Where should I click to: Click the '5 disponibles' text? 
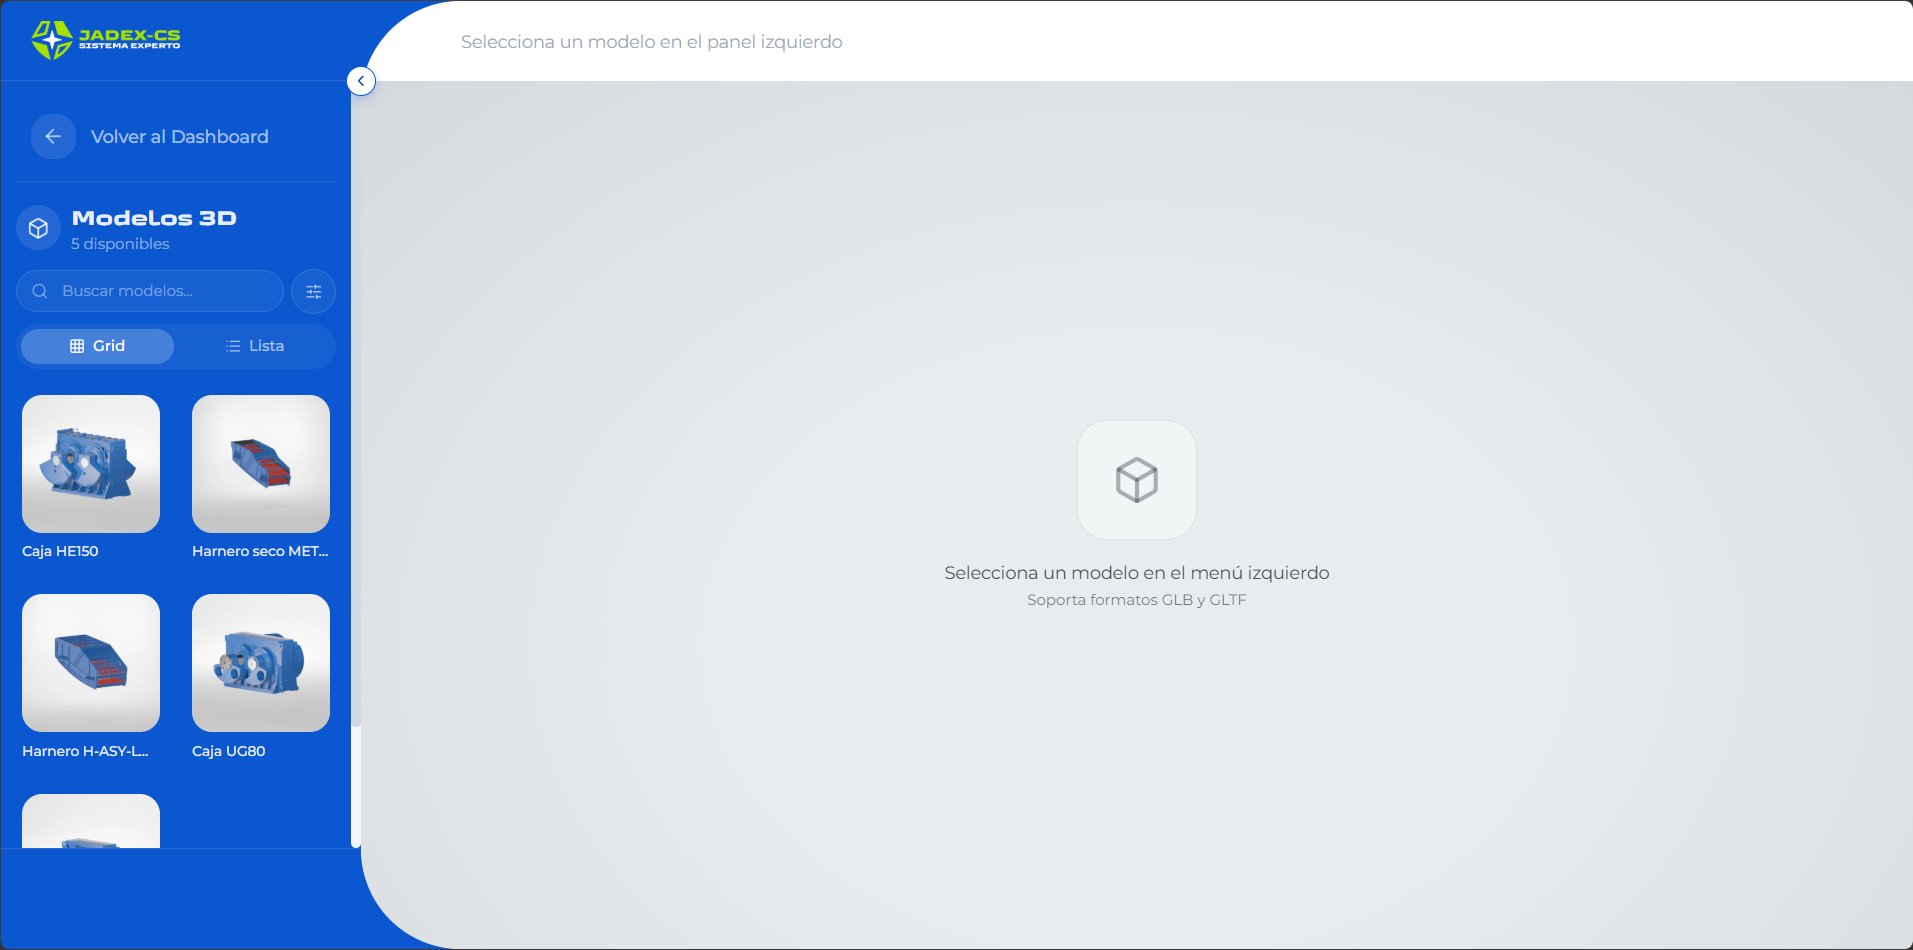[x=120, y=244]
